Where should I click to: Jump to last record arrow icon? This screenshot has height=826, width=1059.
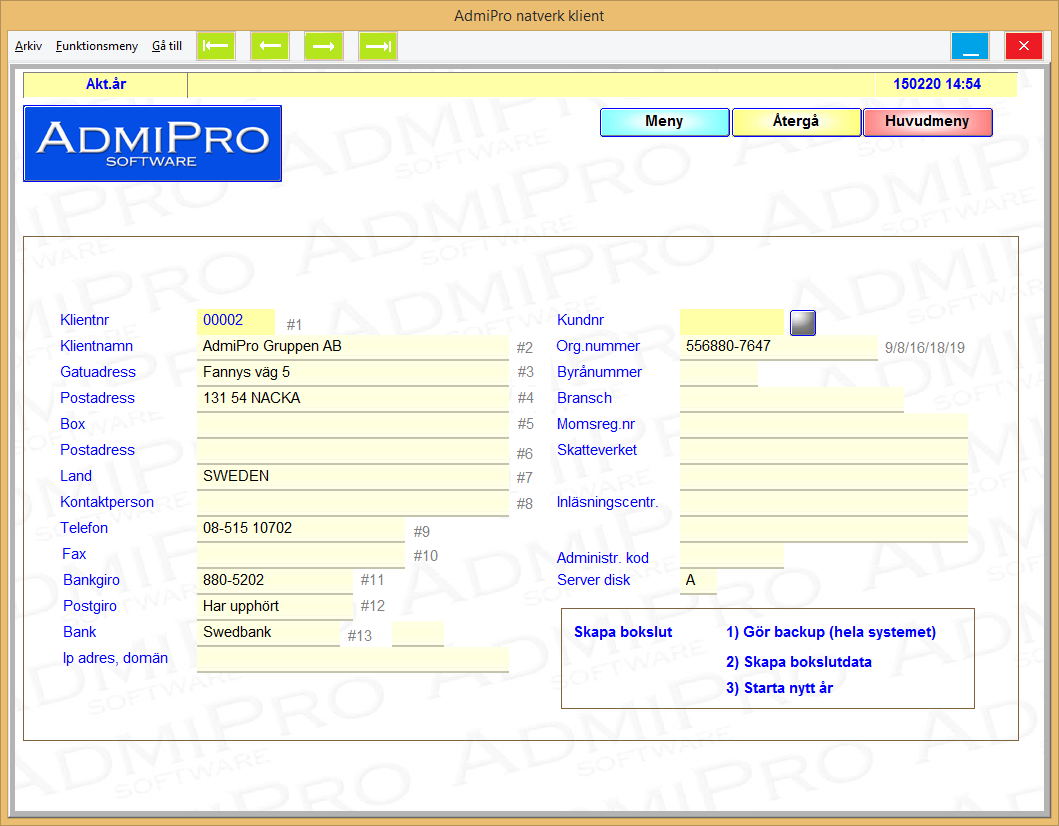378,46
